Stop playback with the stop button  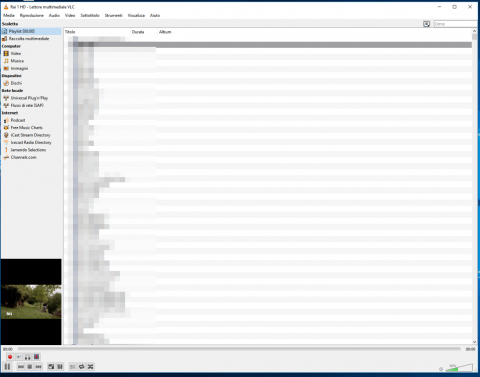click(30, 367)
